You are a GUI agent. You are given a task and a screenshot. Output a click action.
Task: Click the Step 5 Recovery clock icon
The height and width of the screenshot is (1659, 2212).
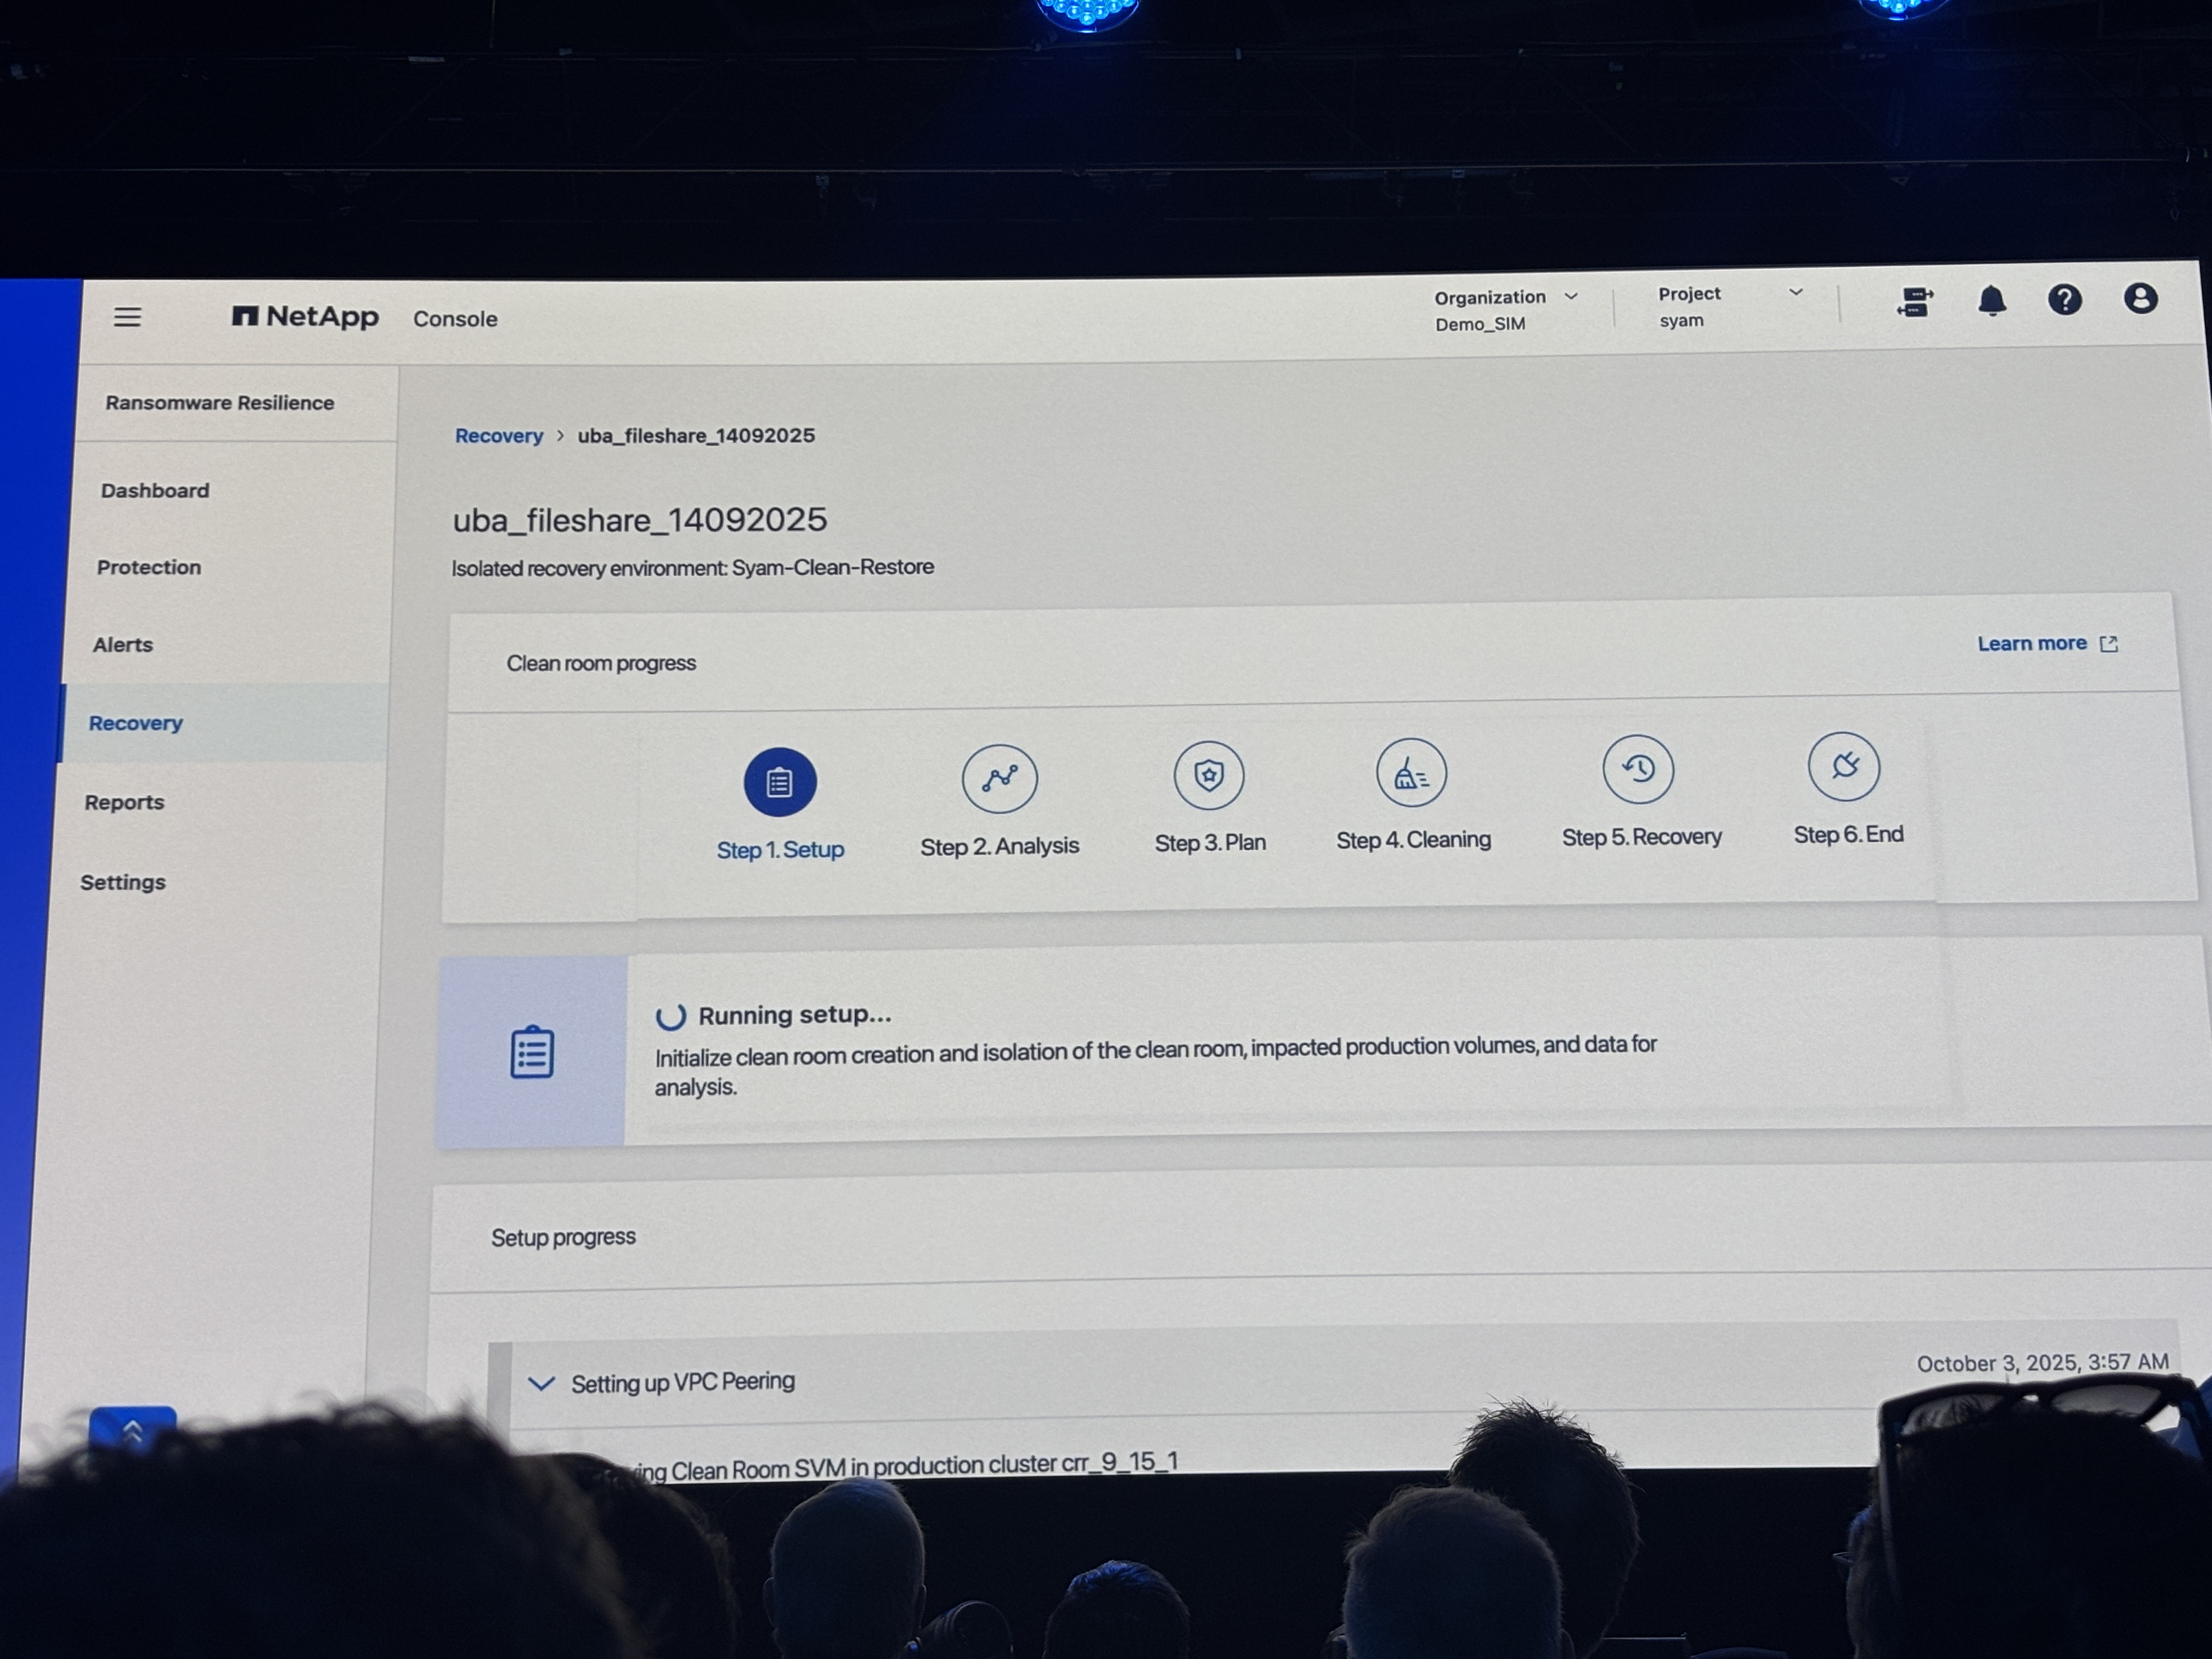coord(1638,769)
